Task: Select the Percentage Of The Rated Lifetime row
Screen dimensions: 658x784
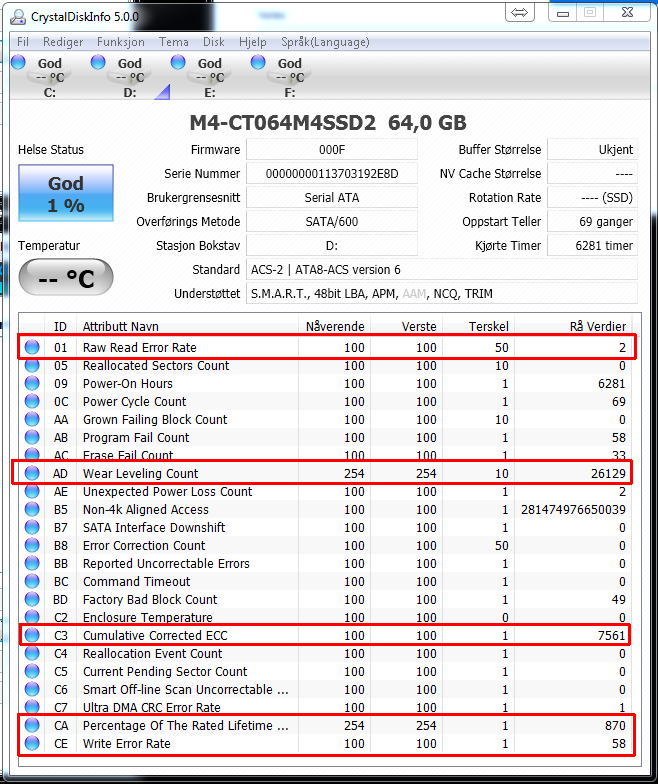Action: pos(325,725)
